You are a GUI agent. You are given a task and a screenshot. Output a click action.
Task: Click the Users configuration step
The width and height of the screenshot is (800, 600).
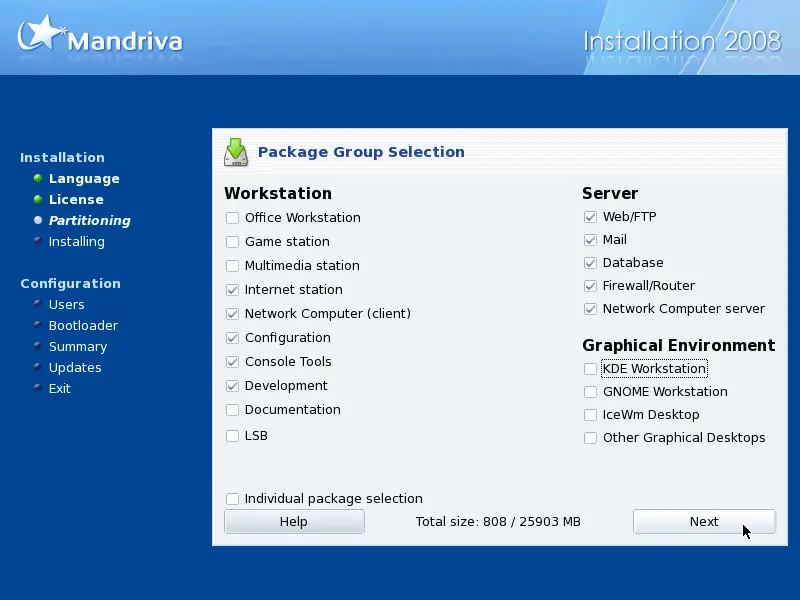point(66,305)
